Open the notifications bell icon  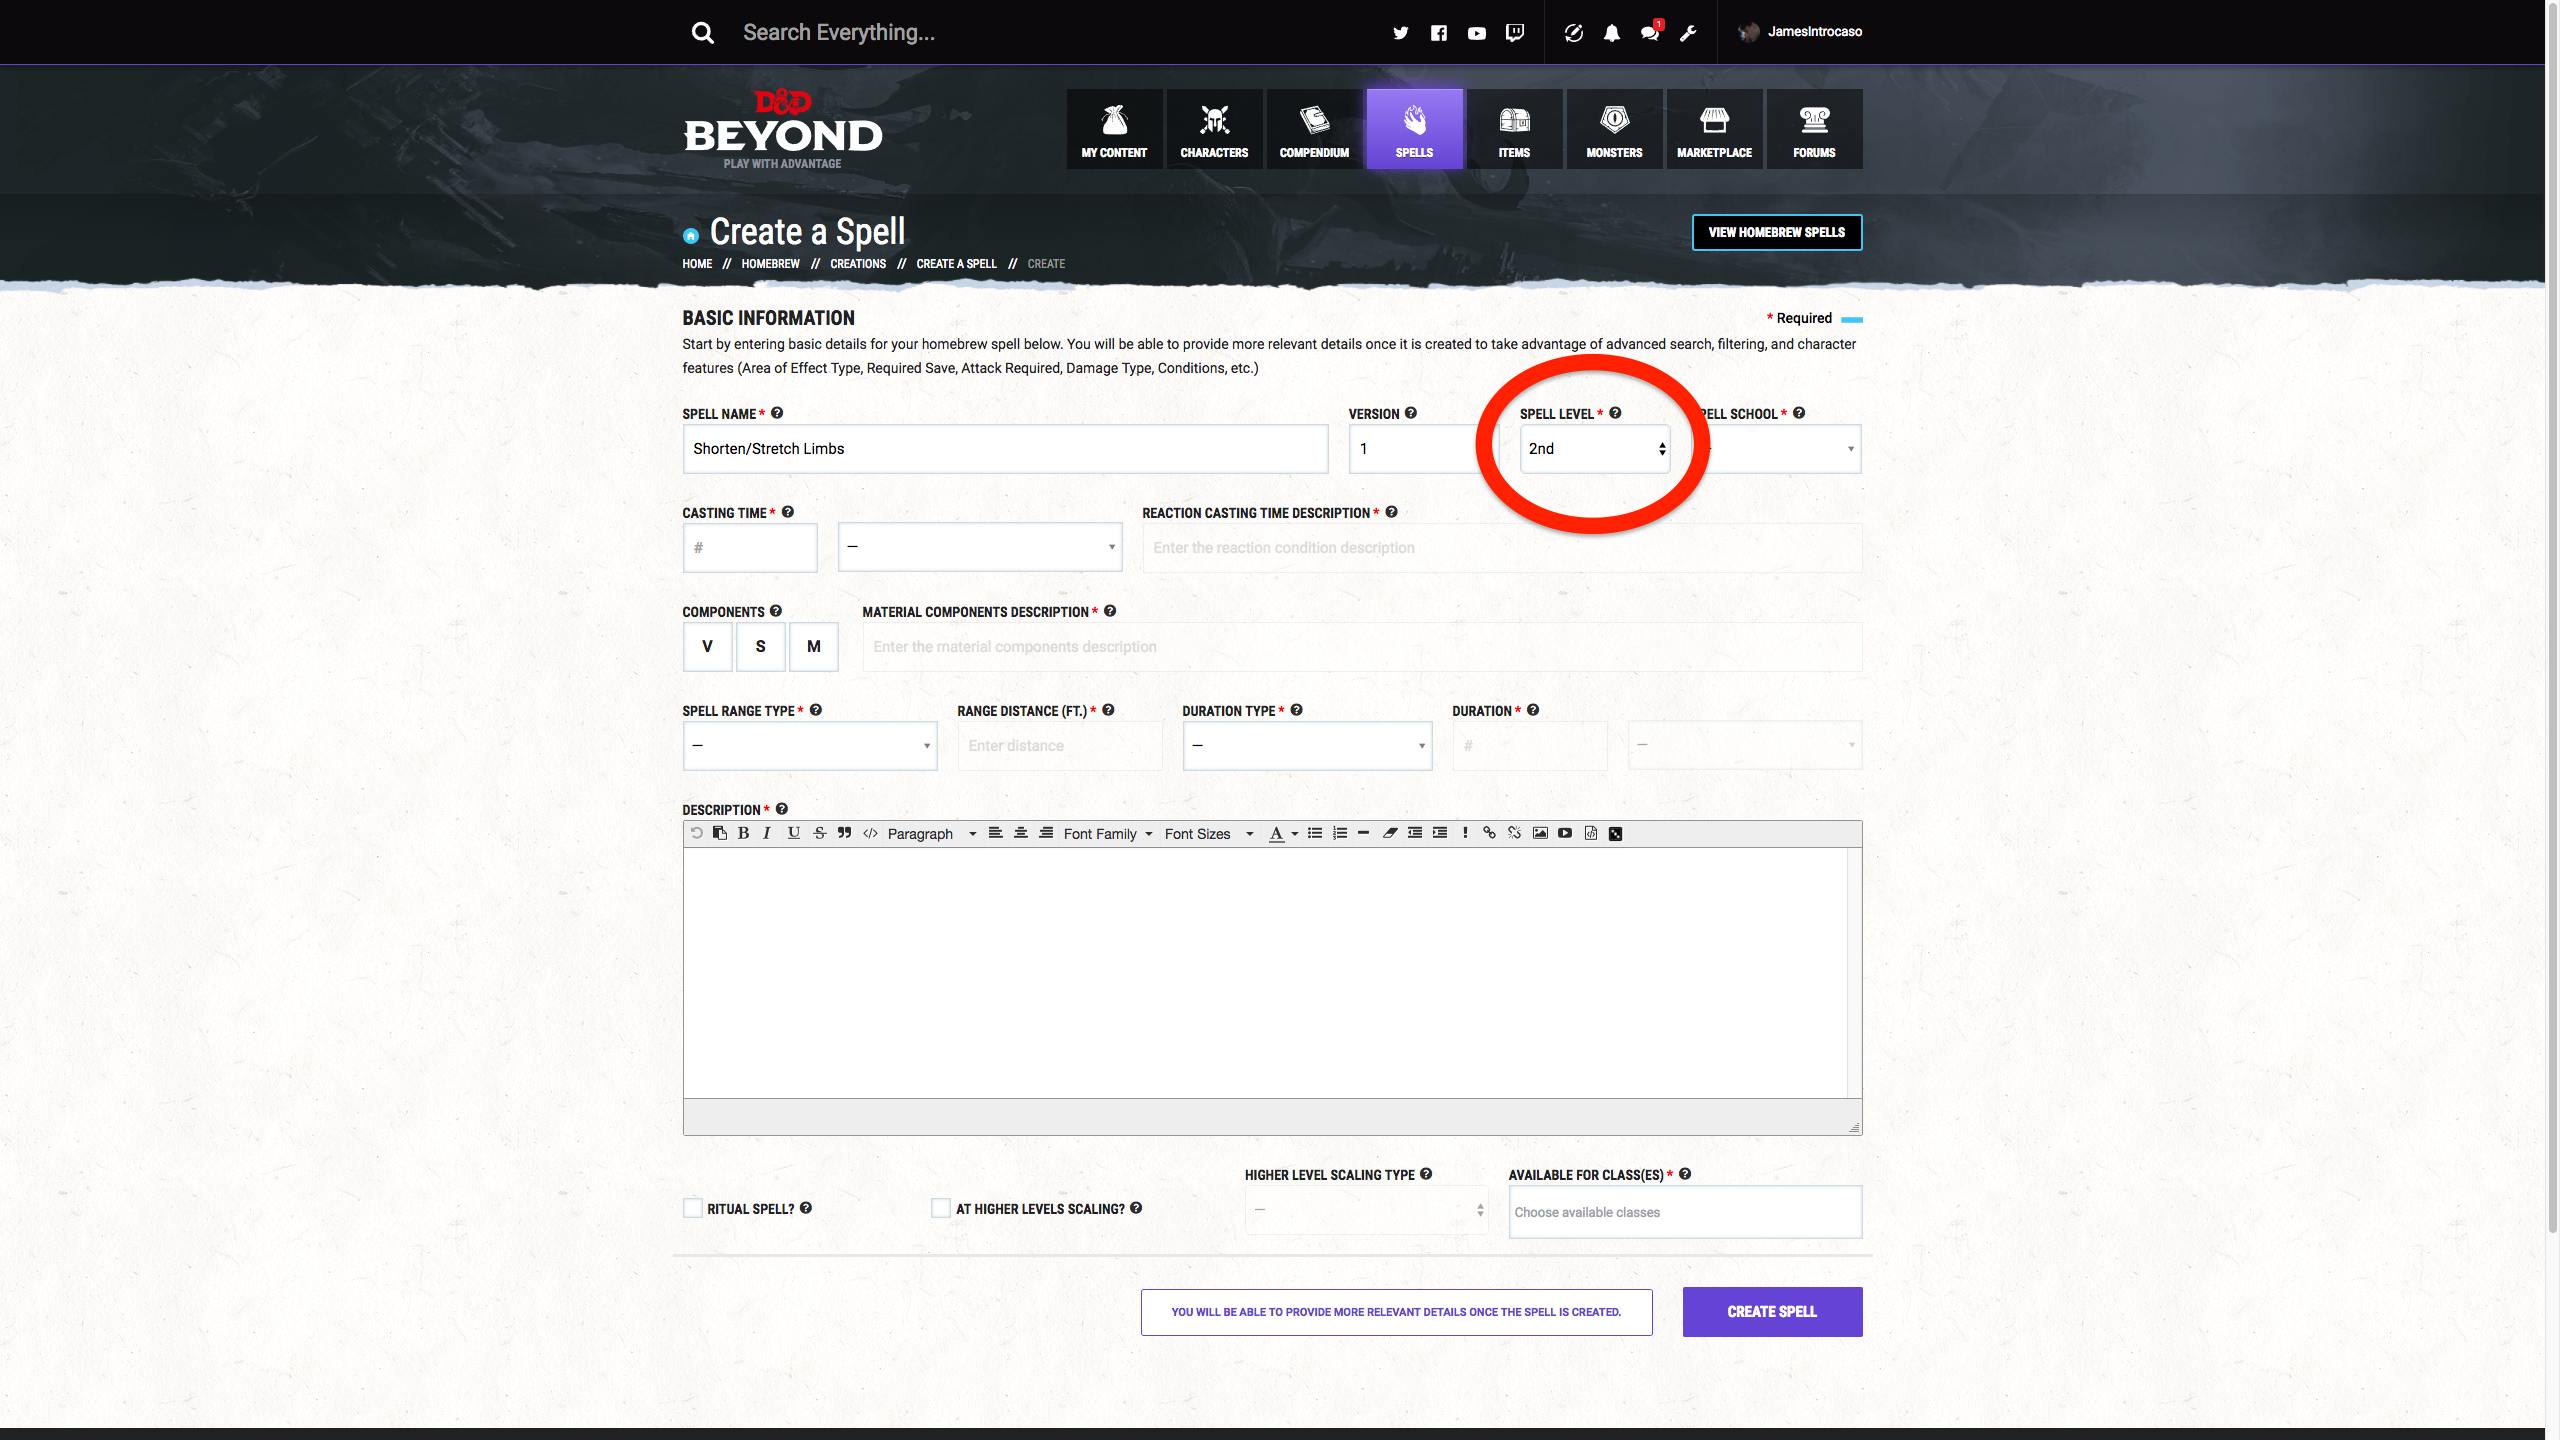(x=1611, y=33)
